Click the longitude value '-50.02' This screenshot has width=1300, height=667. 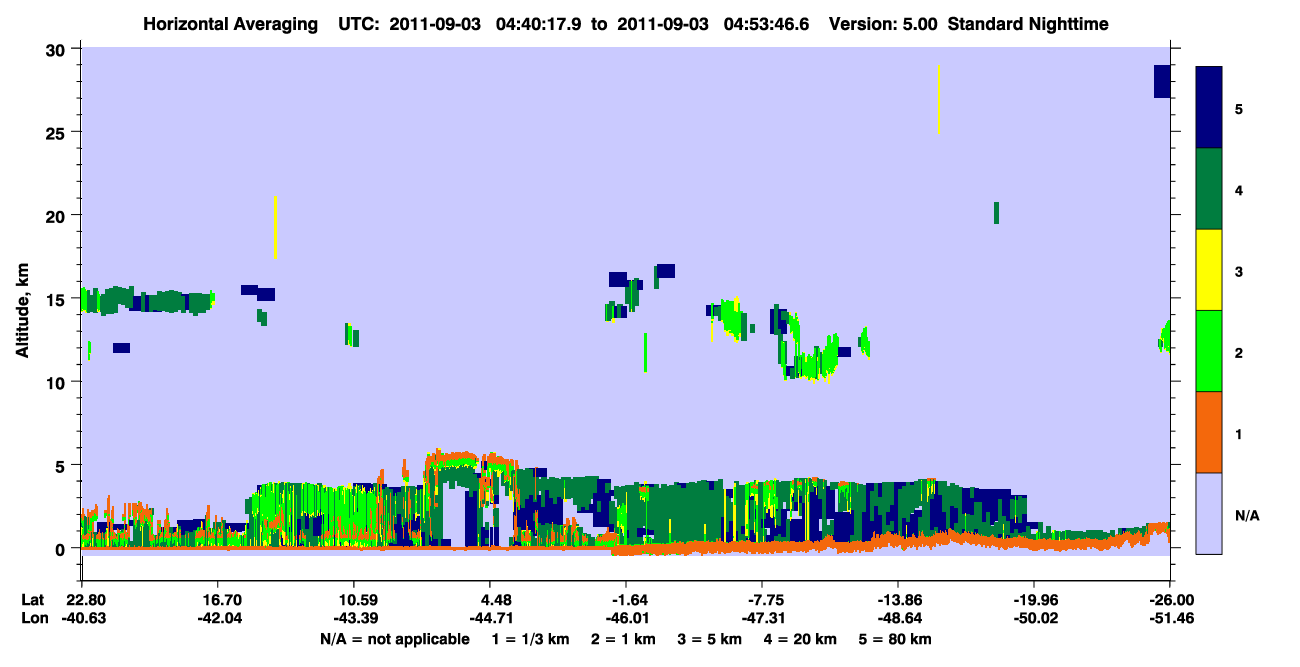[1034, 618]
